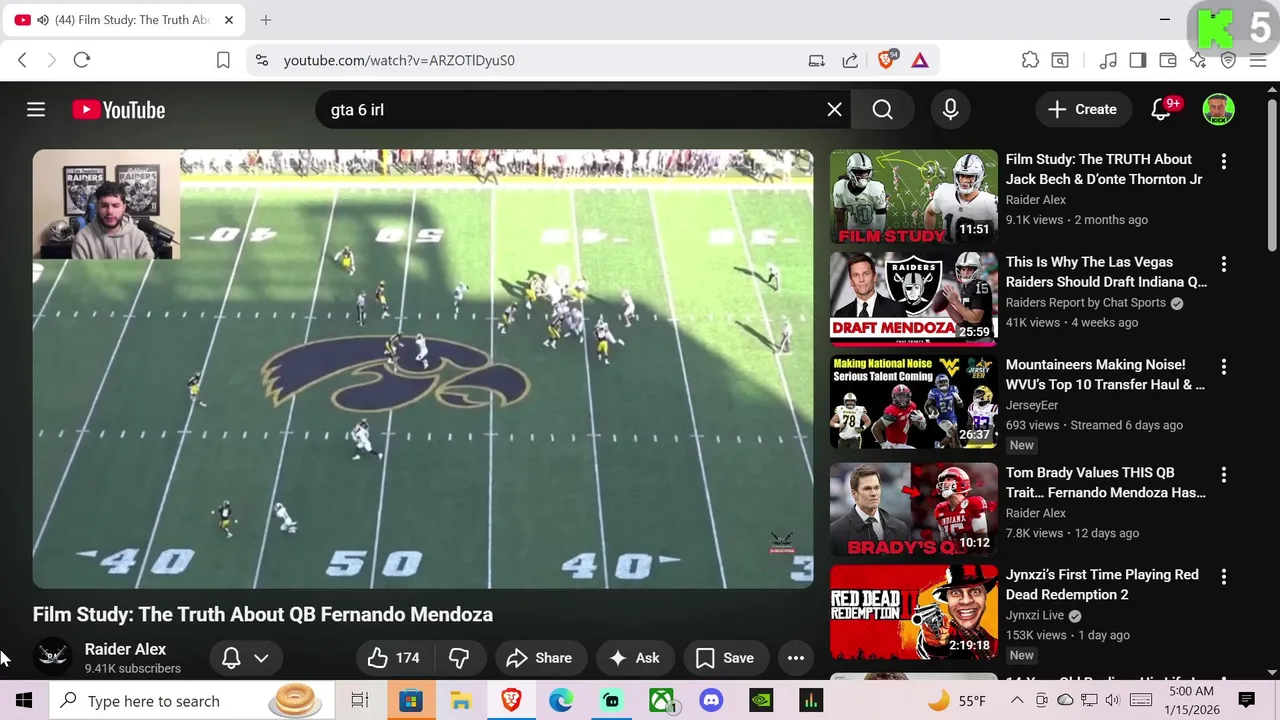Launch Discord from the taskbar

[x=711, y=701]
